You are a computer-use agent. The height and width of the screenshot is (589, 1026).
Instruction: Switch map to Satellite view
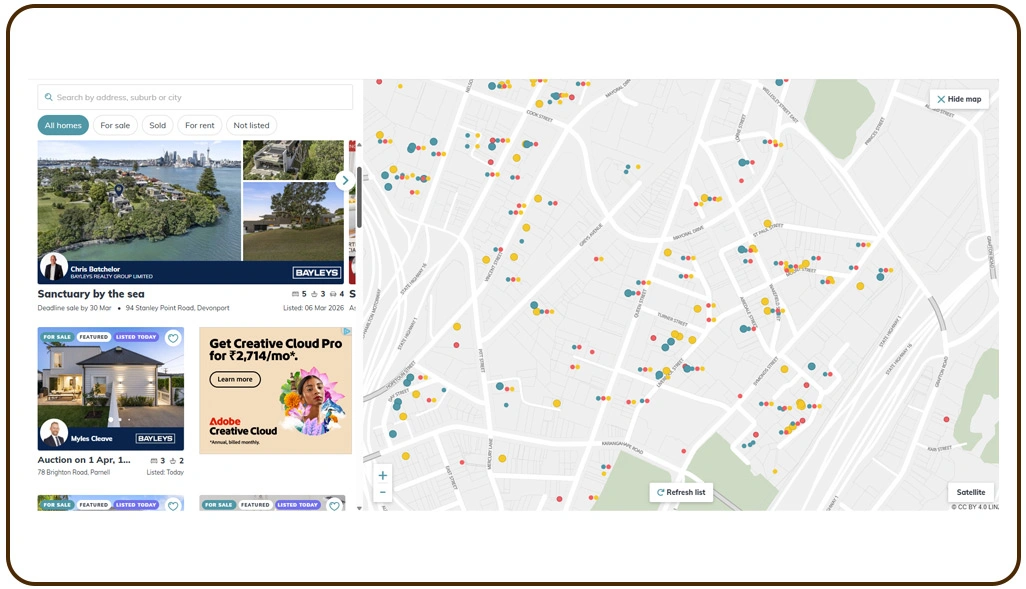[x=970, y=492]
